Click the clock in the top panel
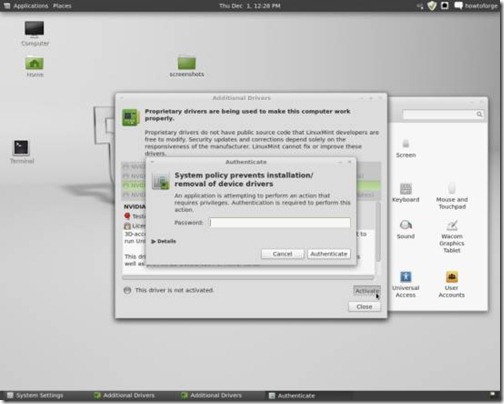 (250, 6)
